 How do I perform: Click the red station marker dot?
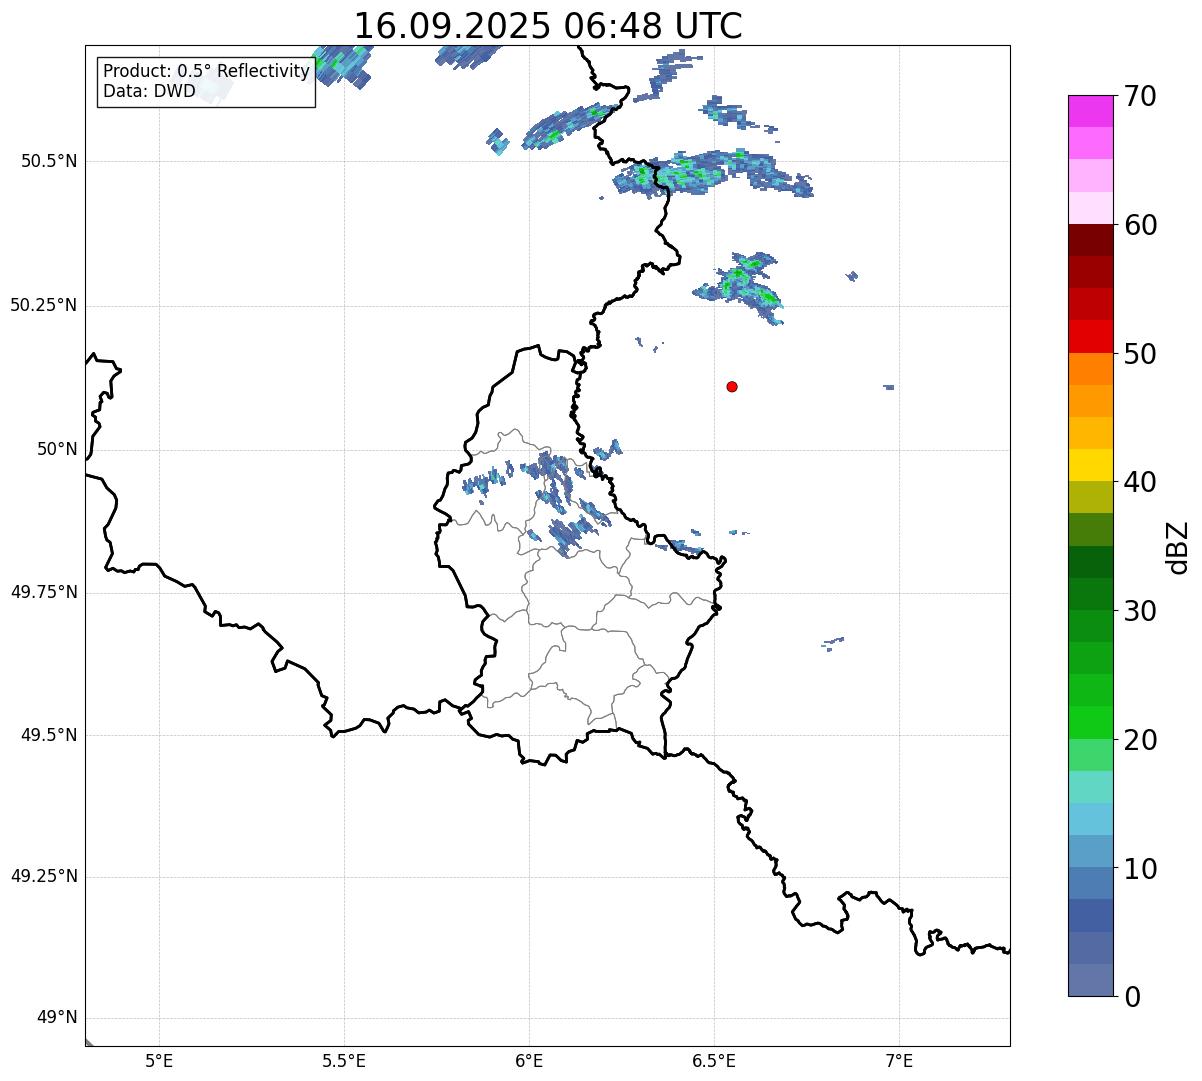[x=732, y=386]
